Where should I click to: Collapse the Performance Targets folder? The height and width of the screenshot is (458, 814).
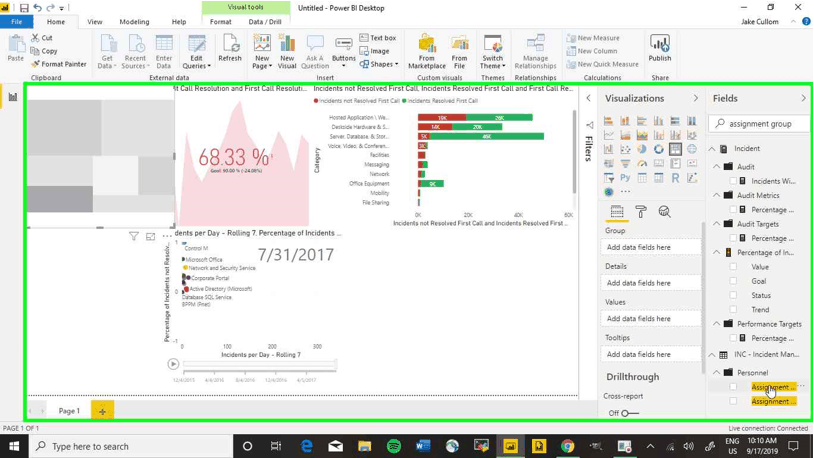[x=716, y=324]
